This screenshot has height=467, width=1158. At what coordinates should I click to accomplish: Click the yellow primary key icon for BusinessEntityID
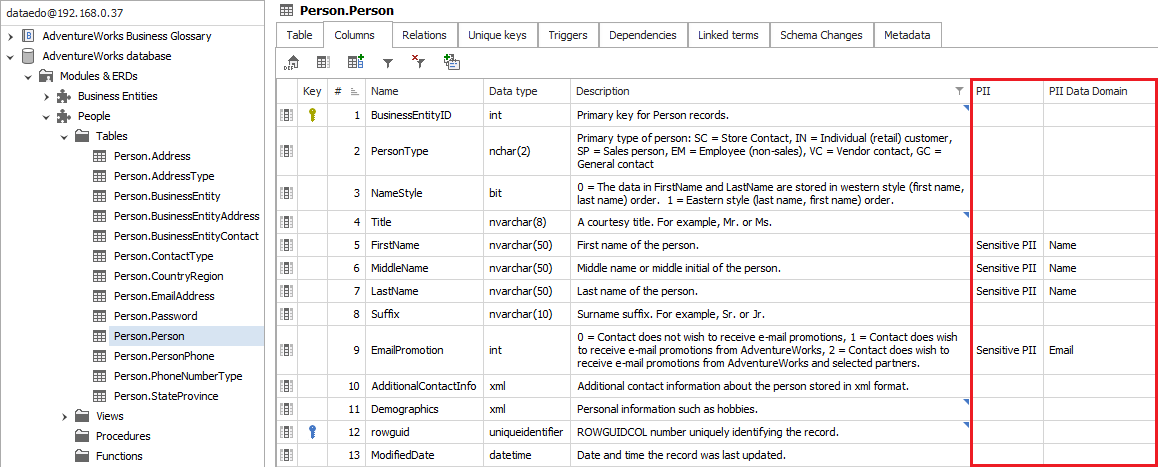[x=312, y=115]
